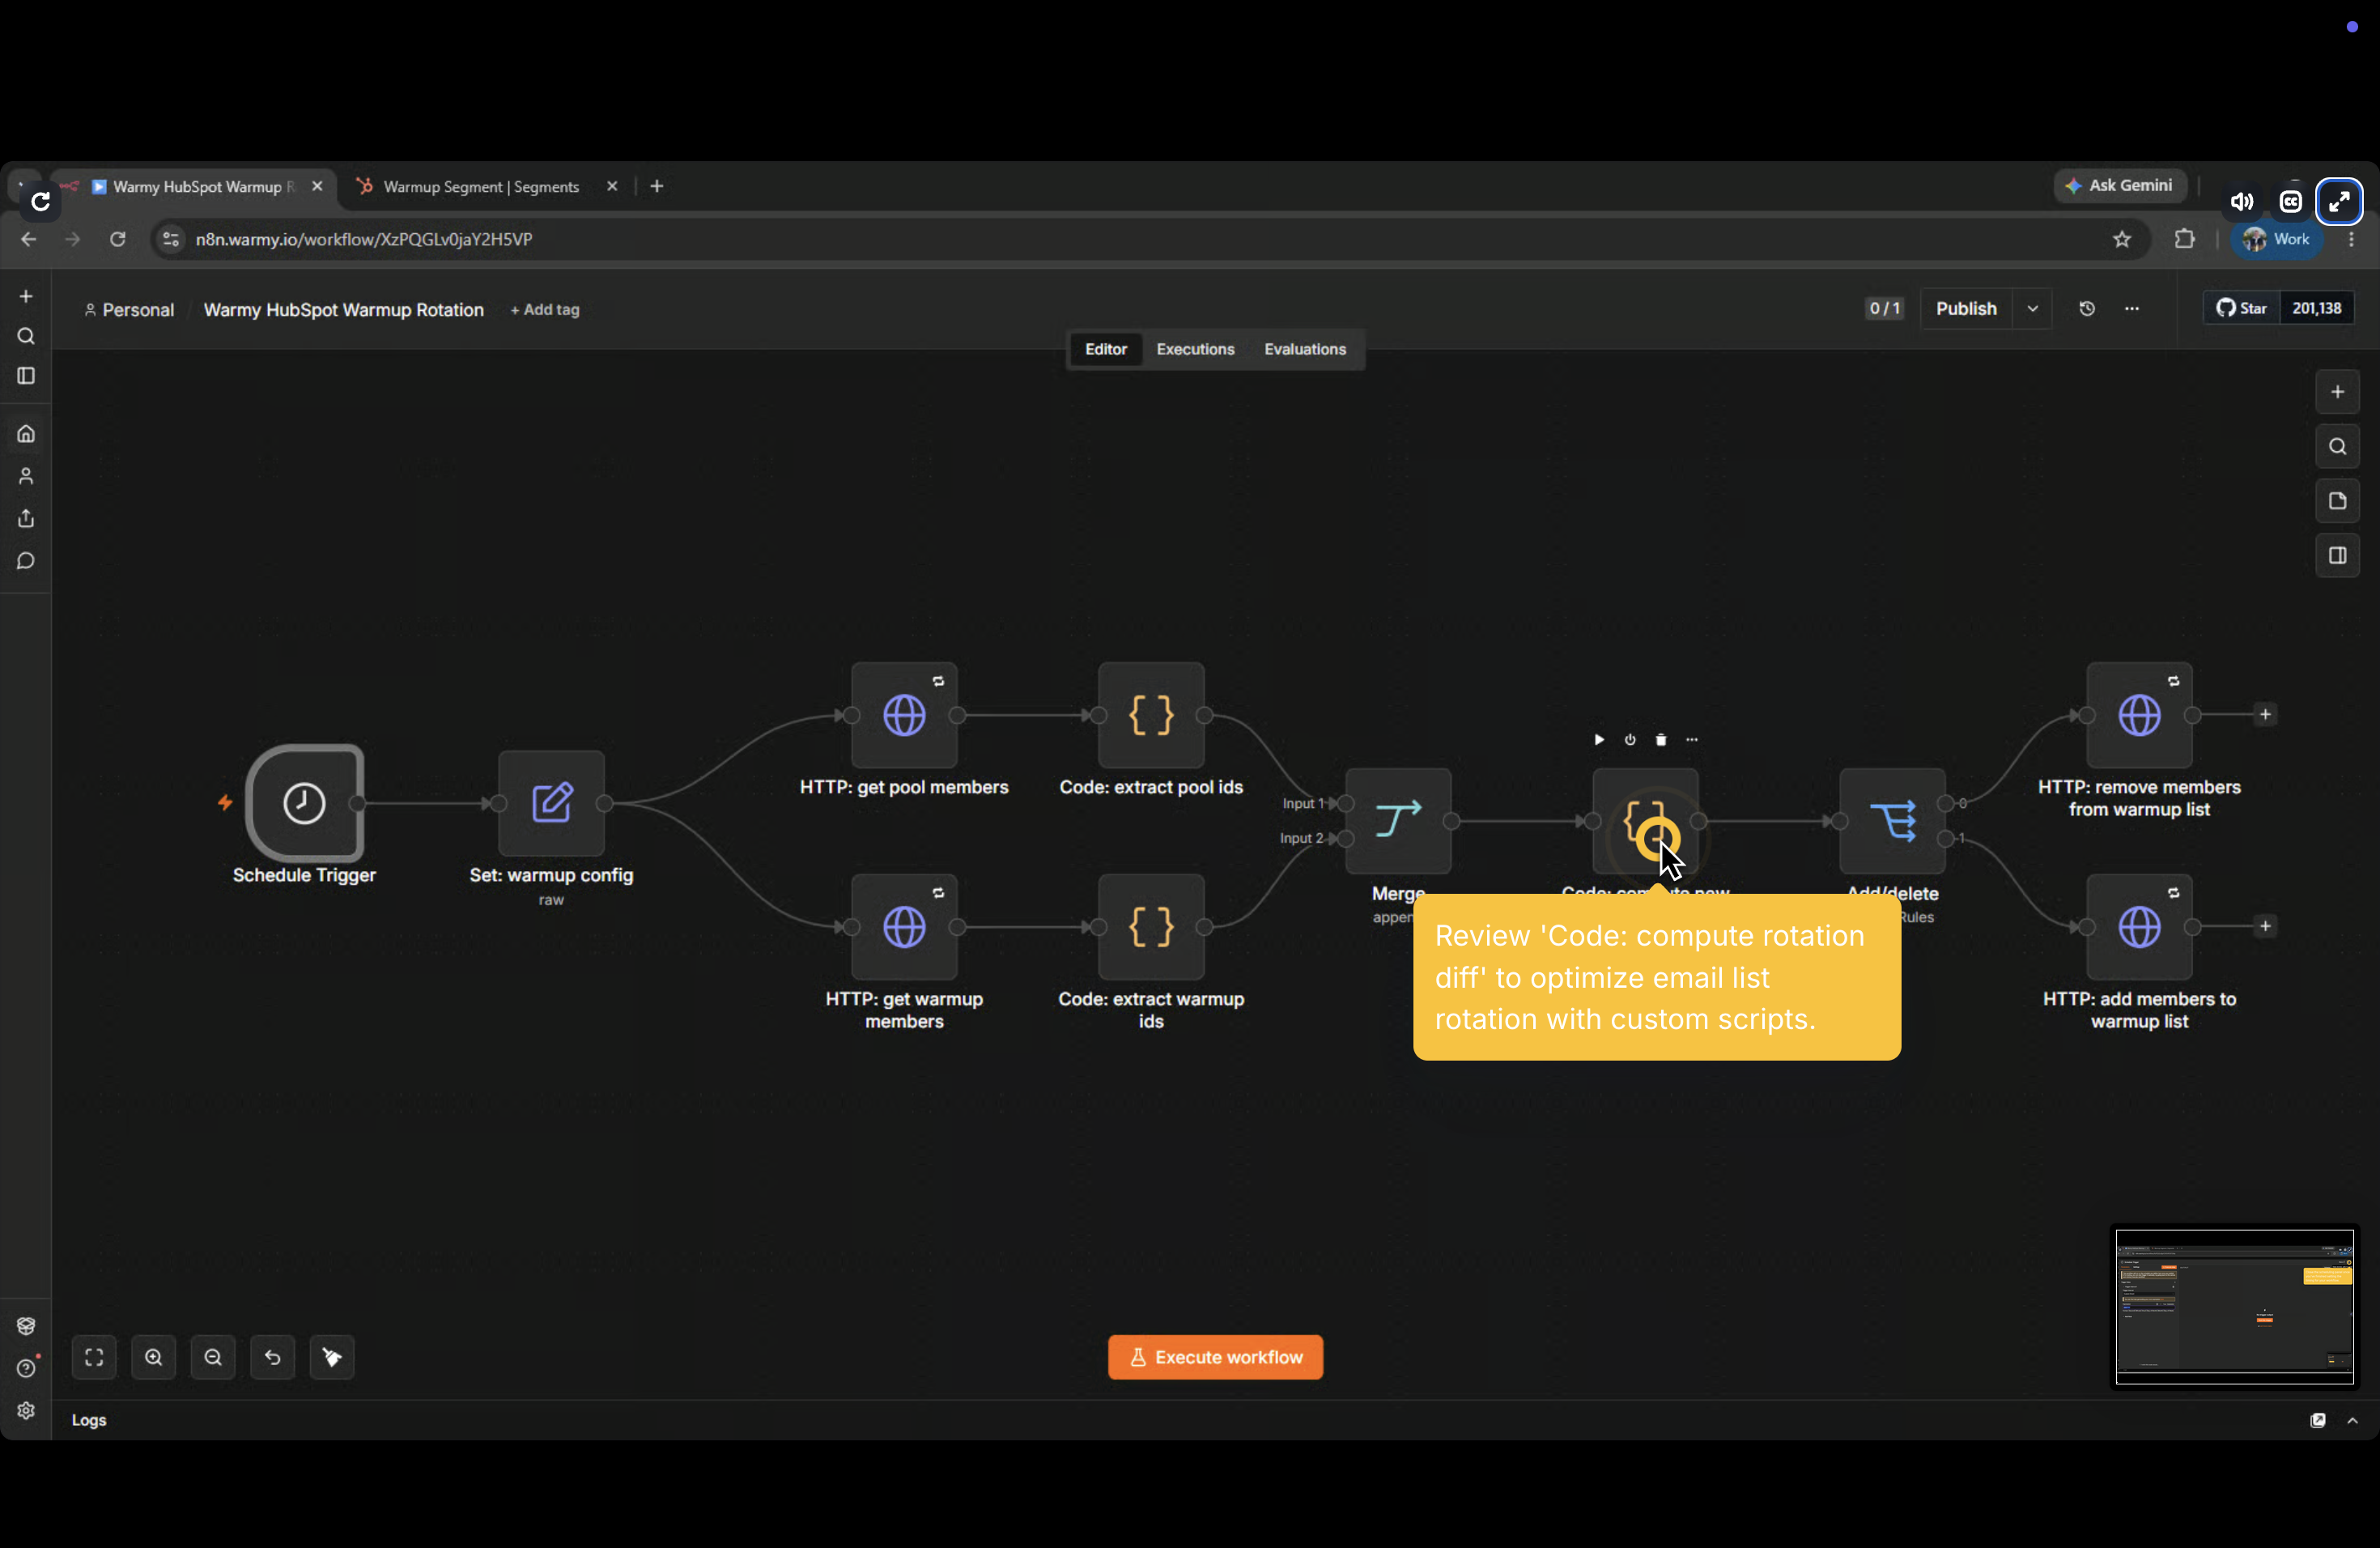Open workflow more options ellipsis near Publish

pyautogui.click(x=2132, y=309)
